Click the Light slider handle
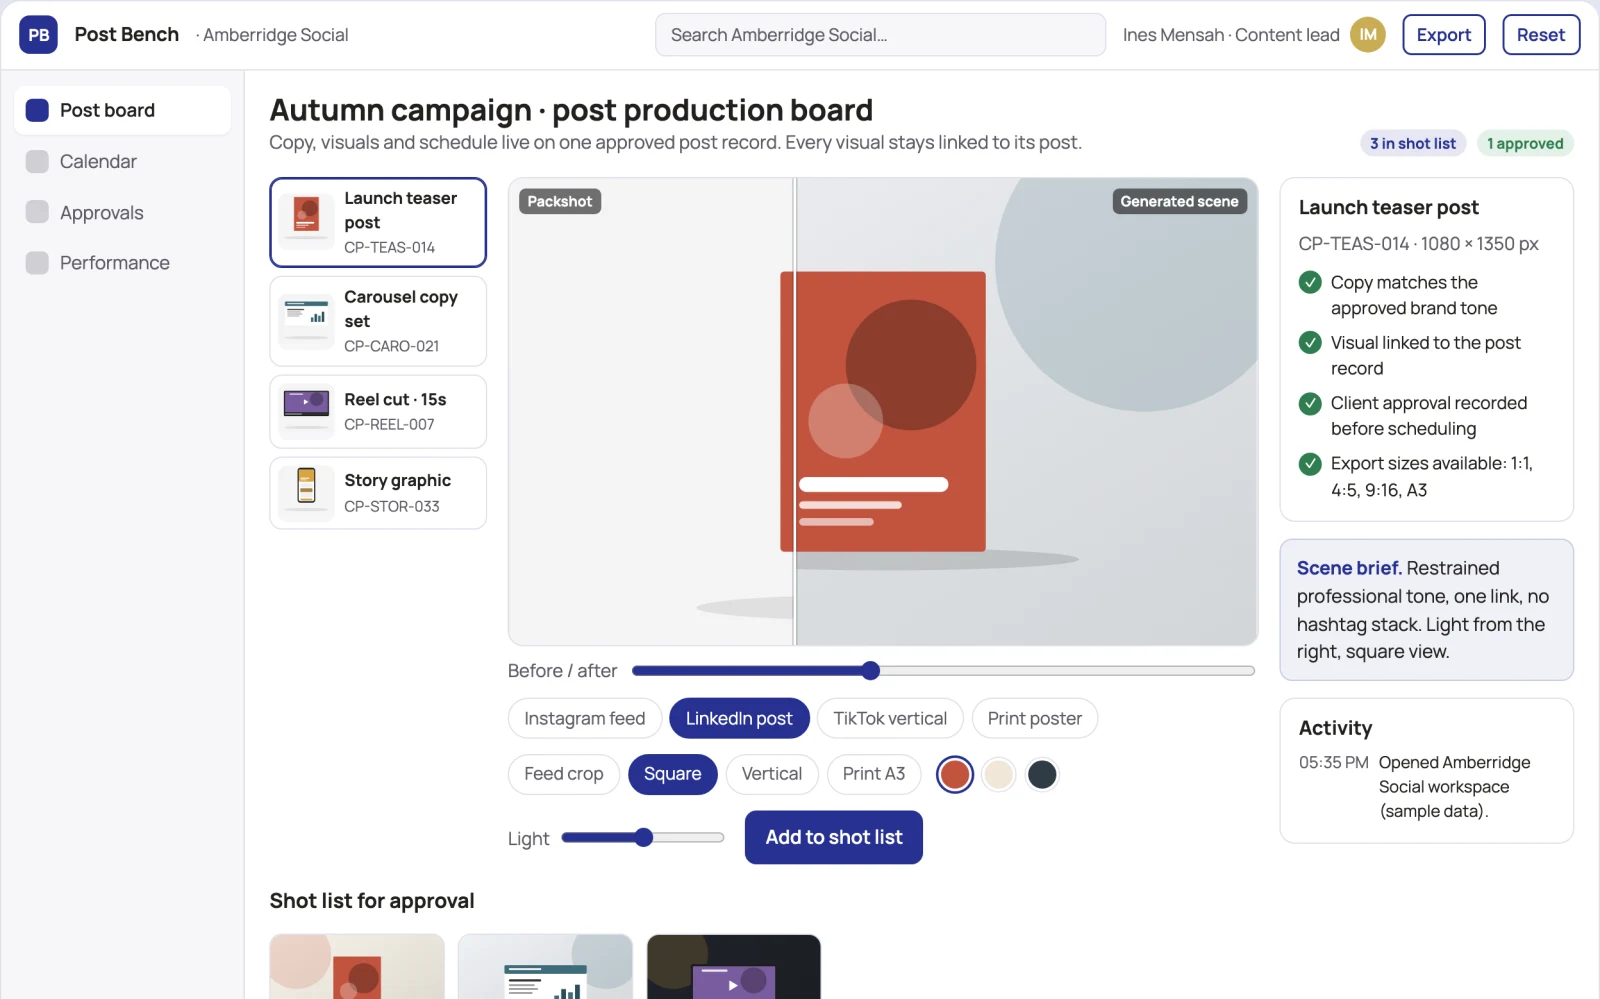The width and height of the screenshot is (1600, 999). point(644,838)
